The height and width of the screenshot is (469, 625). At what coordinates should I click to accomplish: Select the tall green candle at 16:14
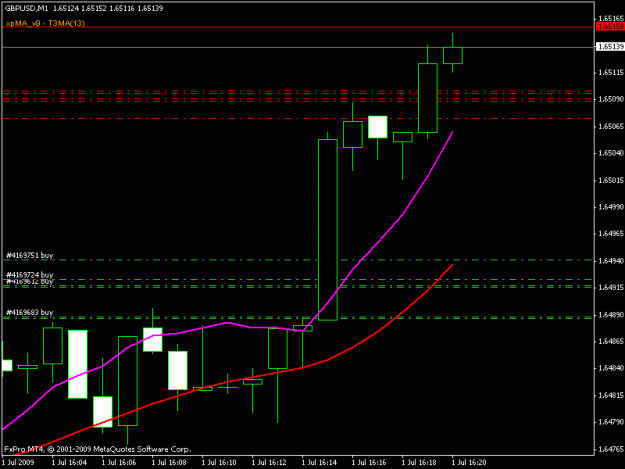pyautogui.click(x=328, y=230)
